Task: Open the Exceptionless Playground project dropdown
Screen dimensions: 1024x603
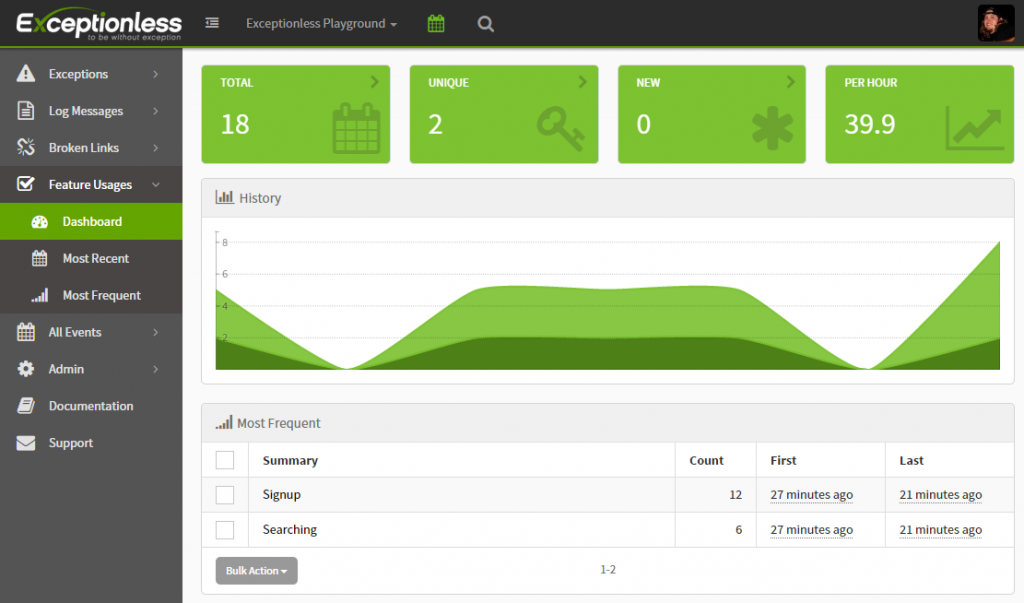Action: tap(321, 23)
